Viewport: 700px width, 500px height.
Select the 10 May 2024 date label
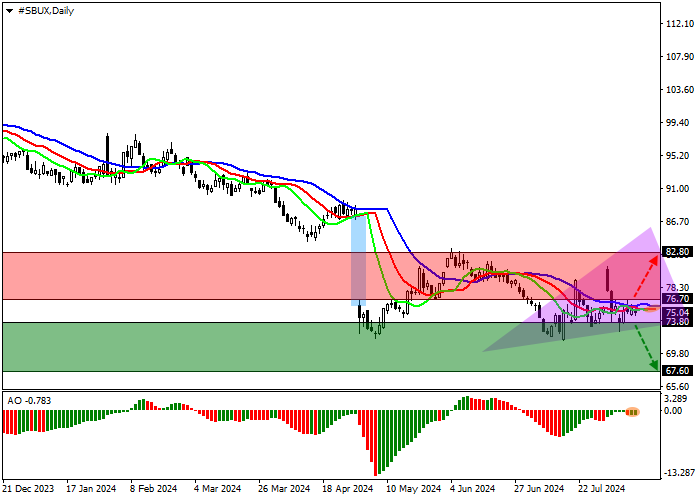pyautogui.click(x=414, y=489)
